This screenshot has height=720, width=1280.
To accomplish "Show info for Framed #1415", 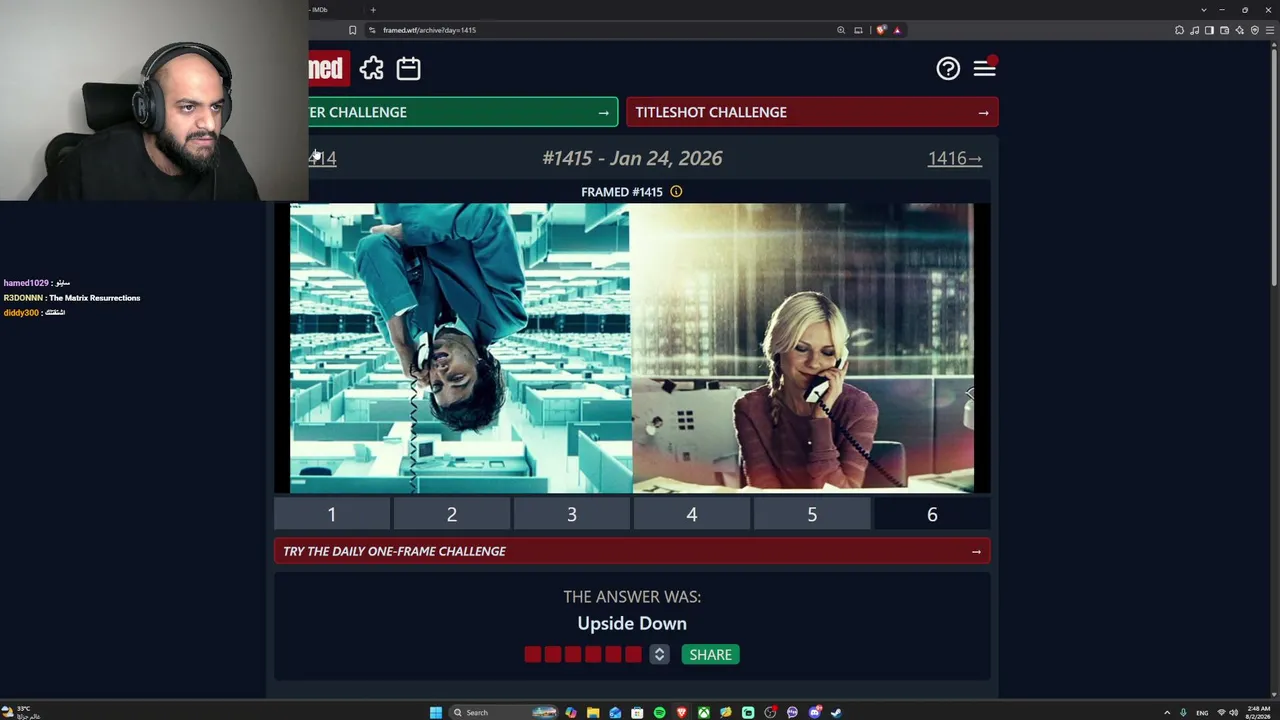I will [x=676, y=192].
